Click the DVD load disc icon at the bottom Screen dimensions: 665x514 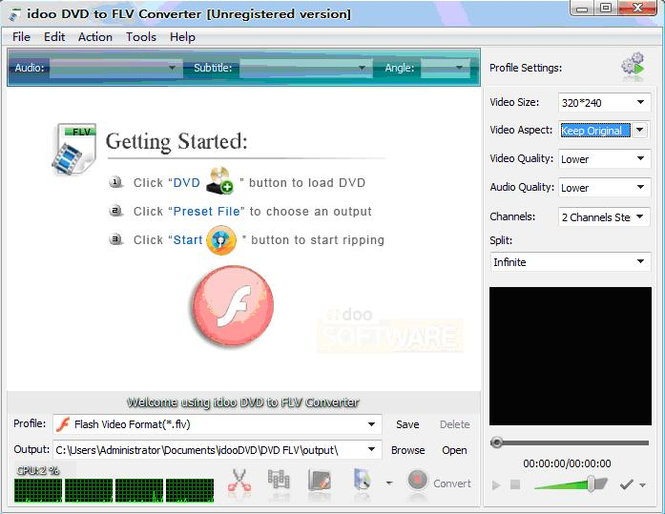(362, 480)
